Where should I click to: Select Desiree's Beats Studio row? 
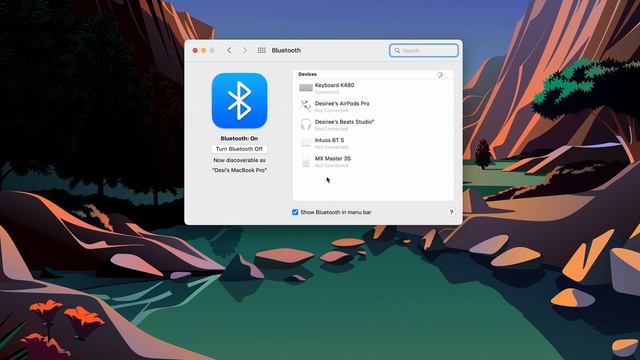point(373,125)
